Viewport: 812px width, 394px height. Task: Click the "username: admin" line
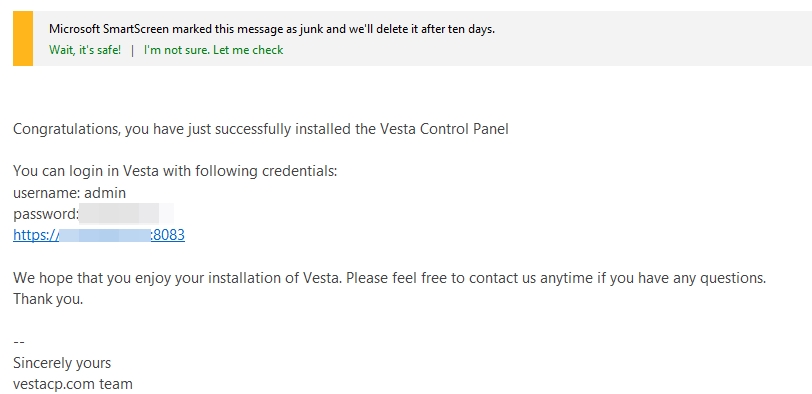[x=69, y=193]
